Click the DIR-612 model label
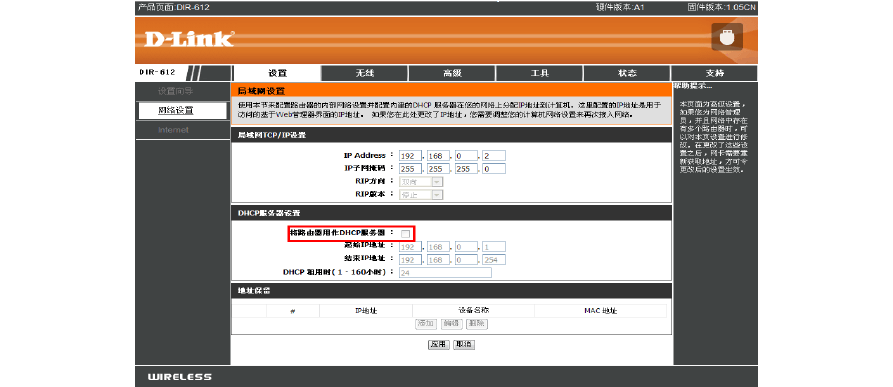The height and width of the screenshot is (387, 893). 157,73
